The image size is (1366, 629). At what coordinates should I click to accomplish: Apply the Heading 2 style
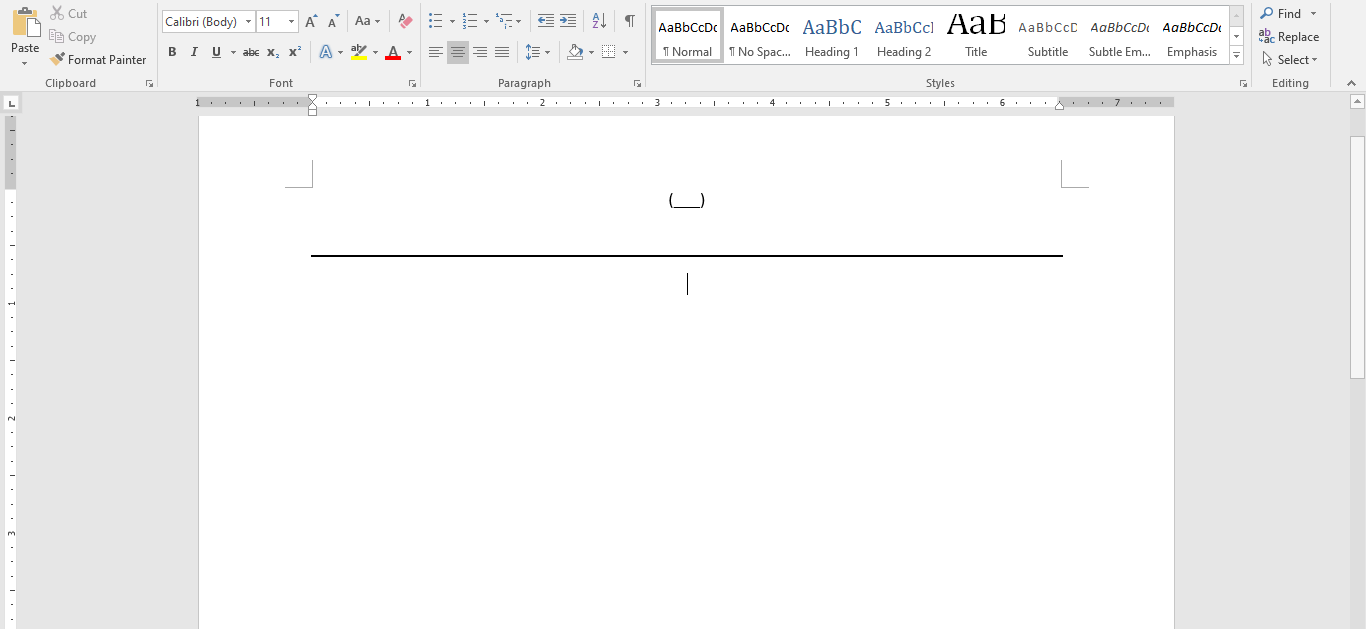tap(904, 36)
